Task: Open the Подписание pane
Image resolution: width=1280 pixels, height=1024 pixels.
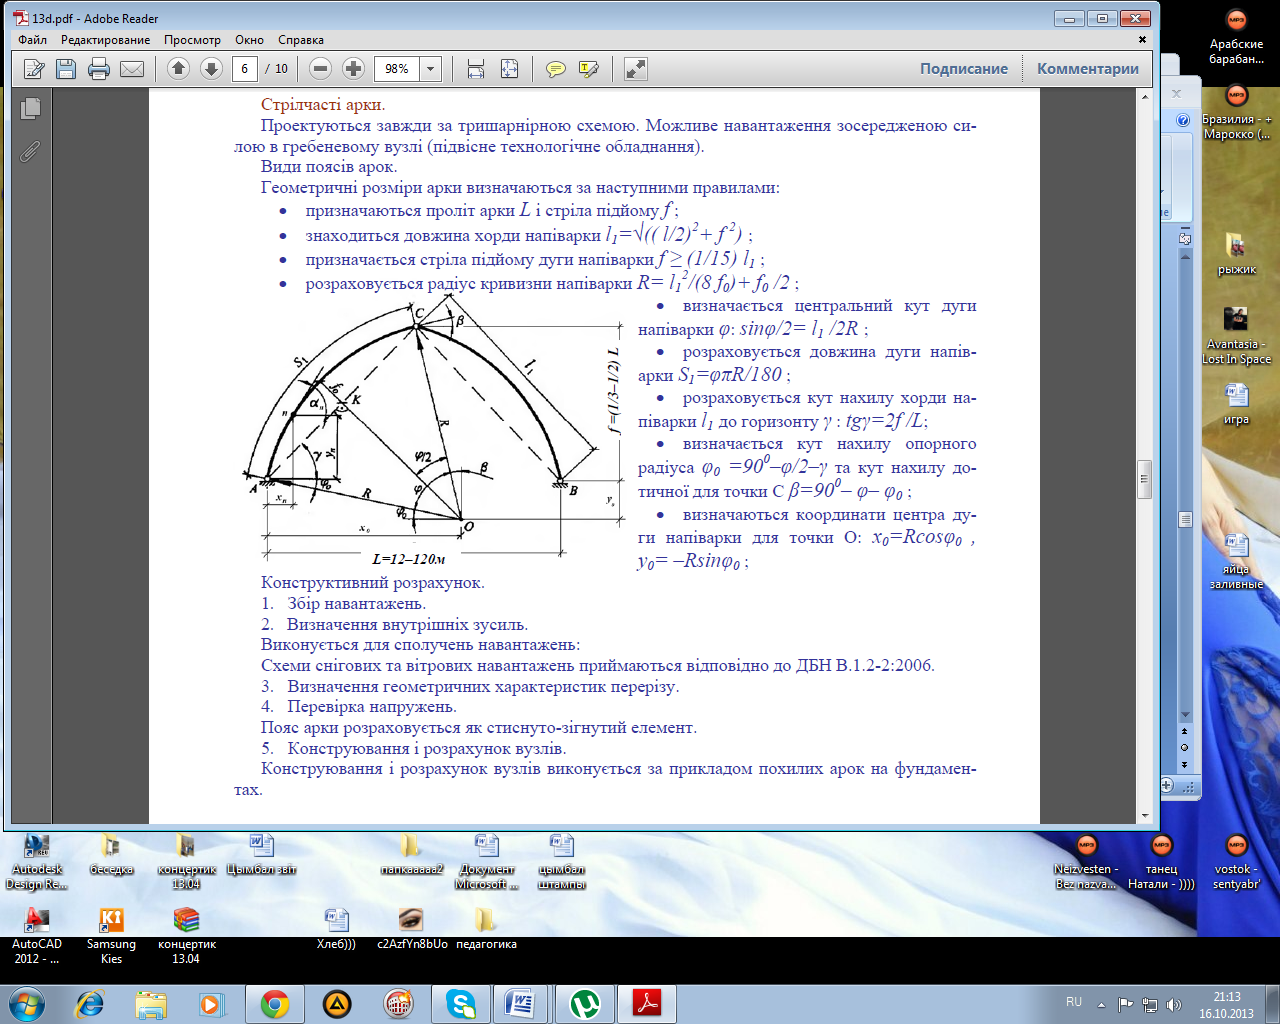Action: (963, 69)
